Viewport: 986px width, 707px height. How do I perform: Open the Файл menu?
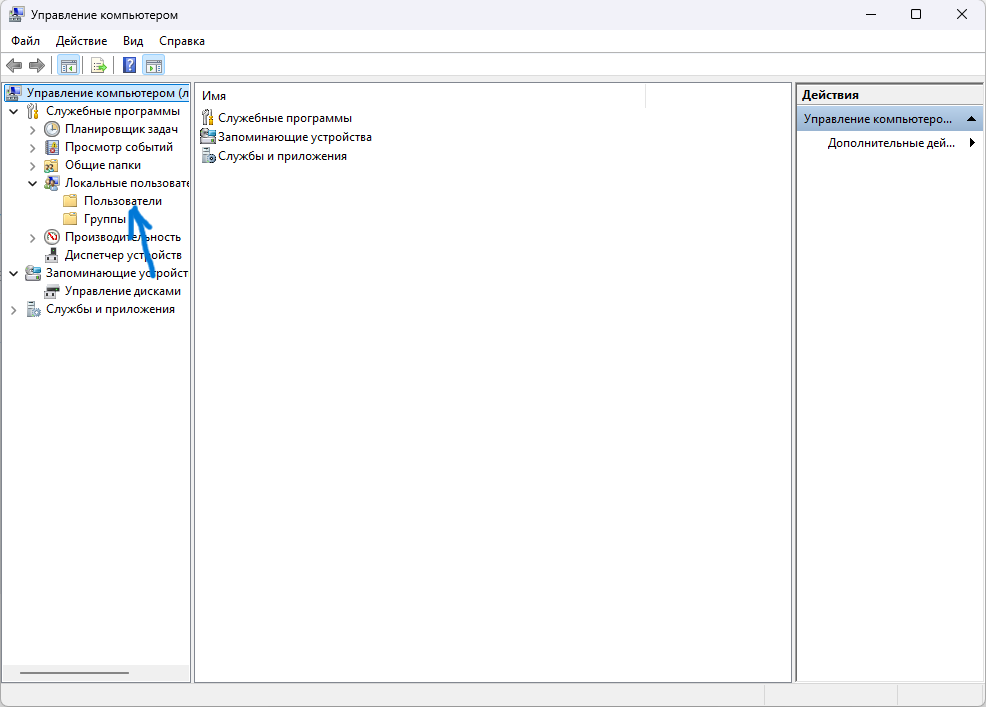pos(26,41)
